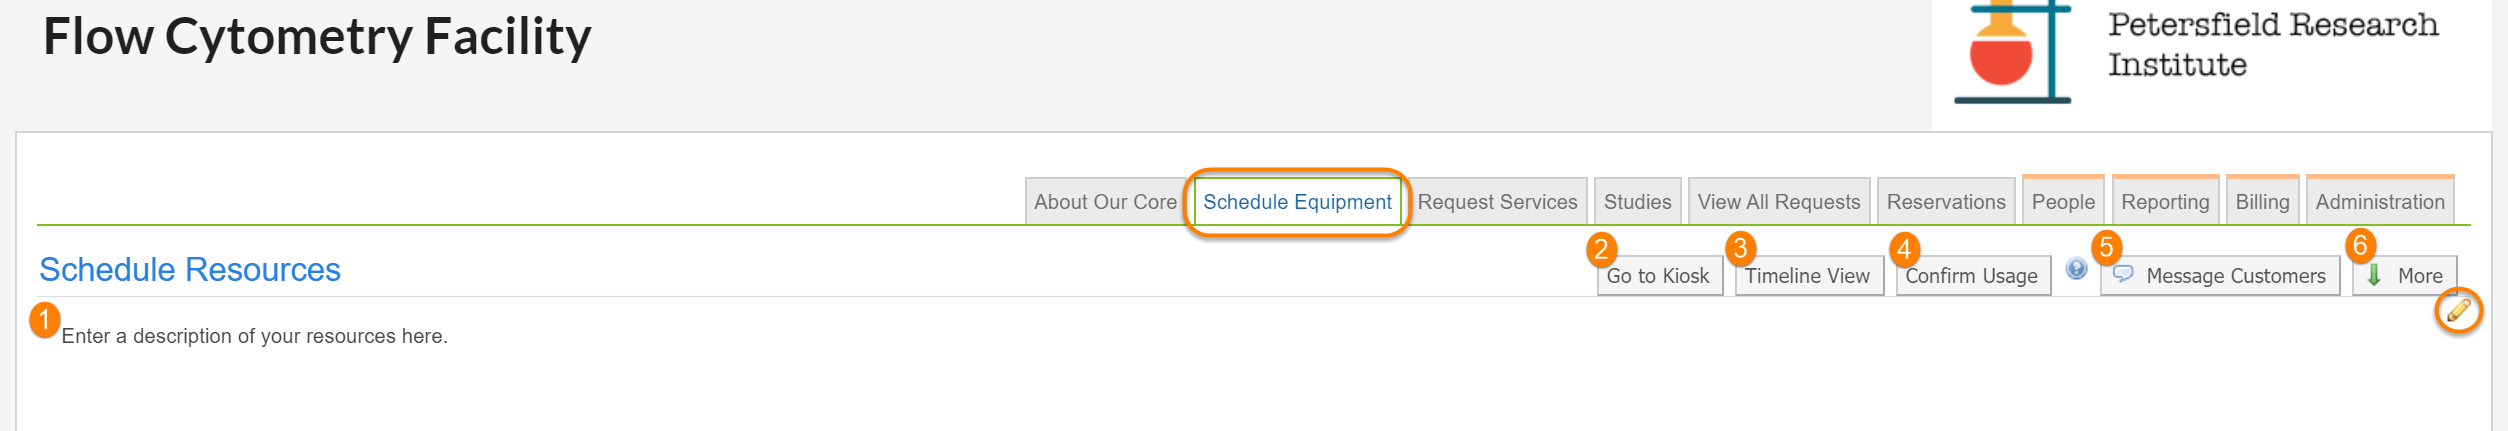2508x431 pixels.
Task: Go to the Reporting tab
Action: tap(2164, 202)
